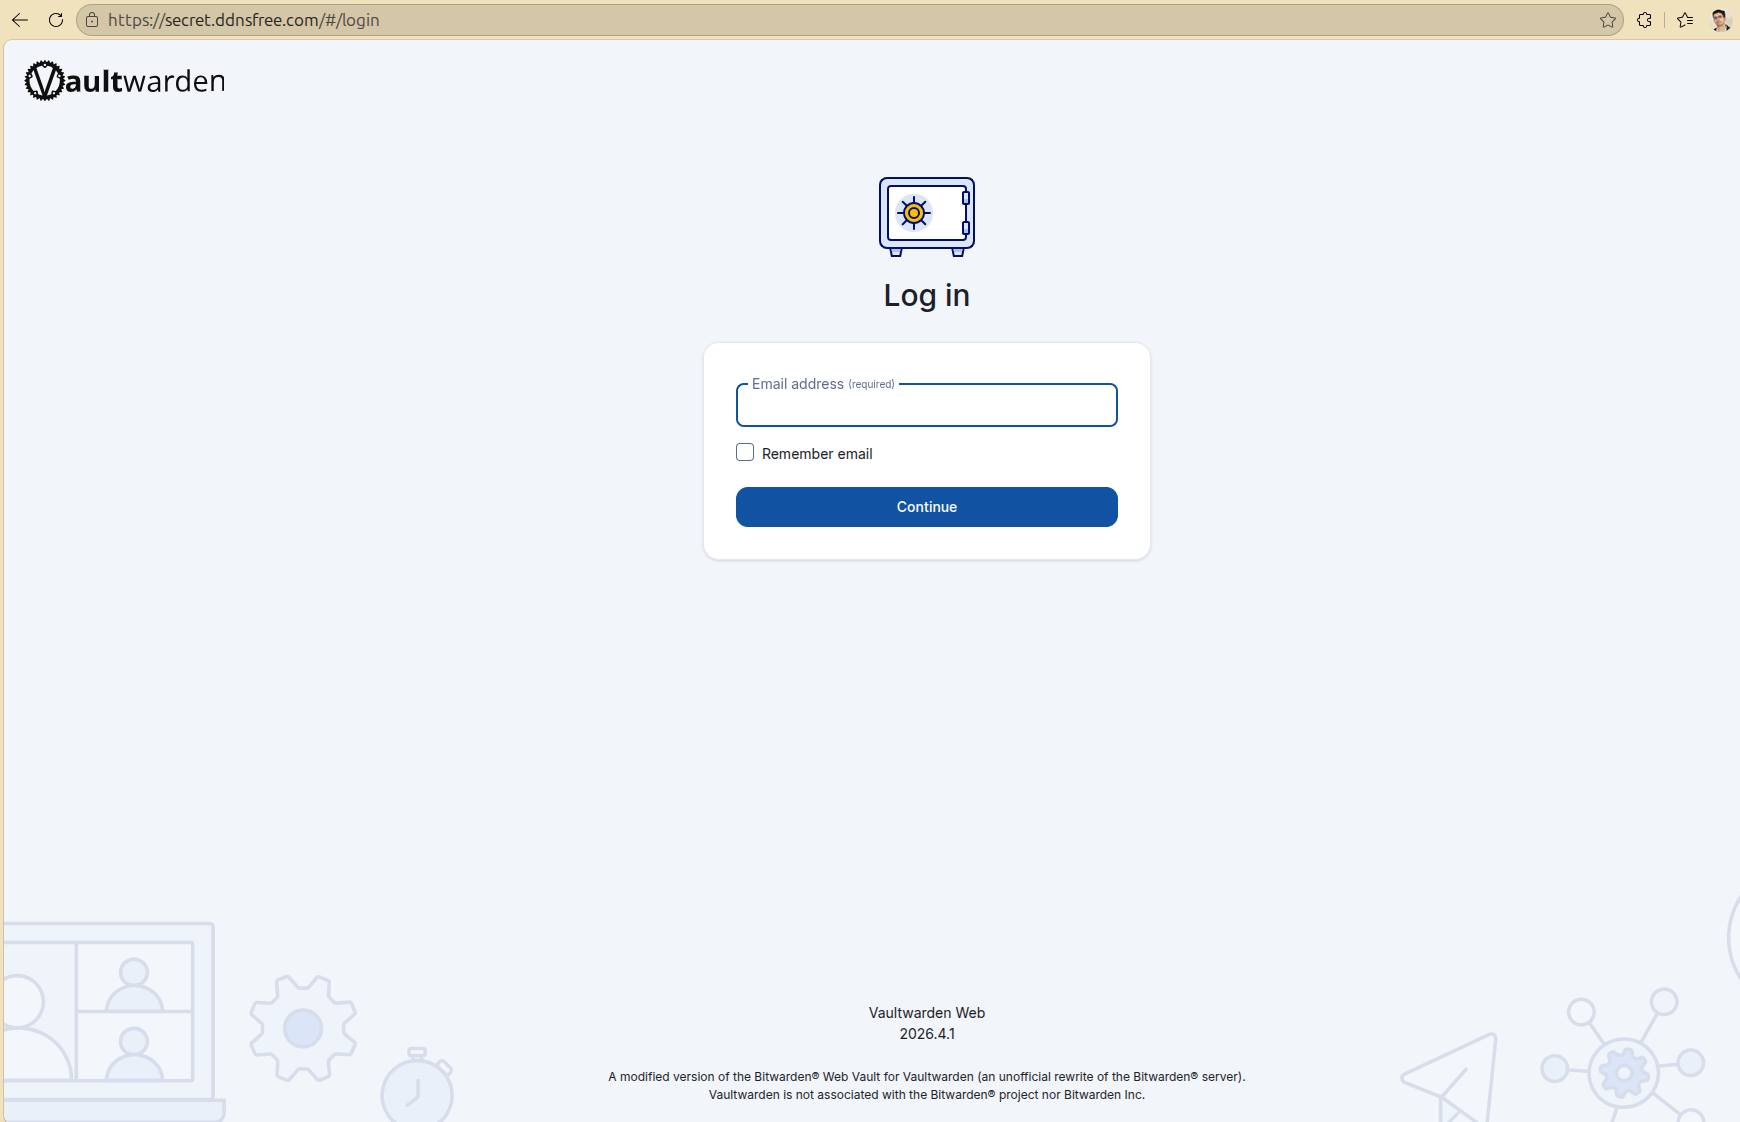The height and width of the screenshot is (1122, 1740).
Task: Click the Vaultwarden logo
Action: (x=125, y=81)
